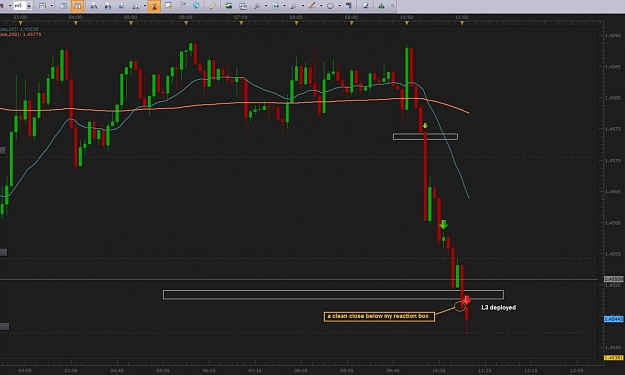Click the 06:00 session marker triangle
This screenshot has width=625, height=375.
186,23
